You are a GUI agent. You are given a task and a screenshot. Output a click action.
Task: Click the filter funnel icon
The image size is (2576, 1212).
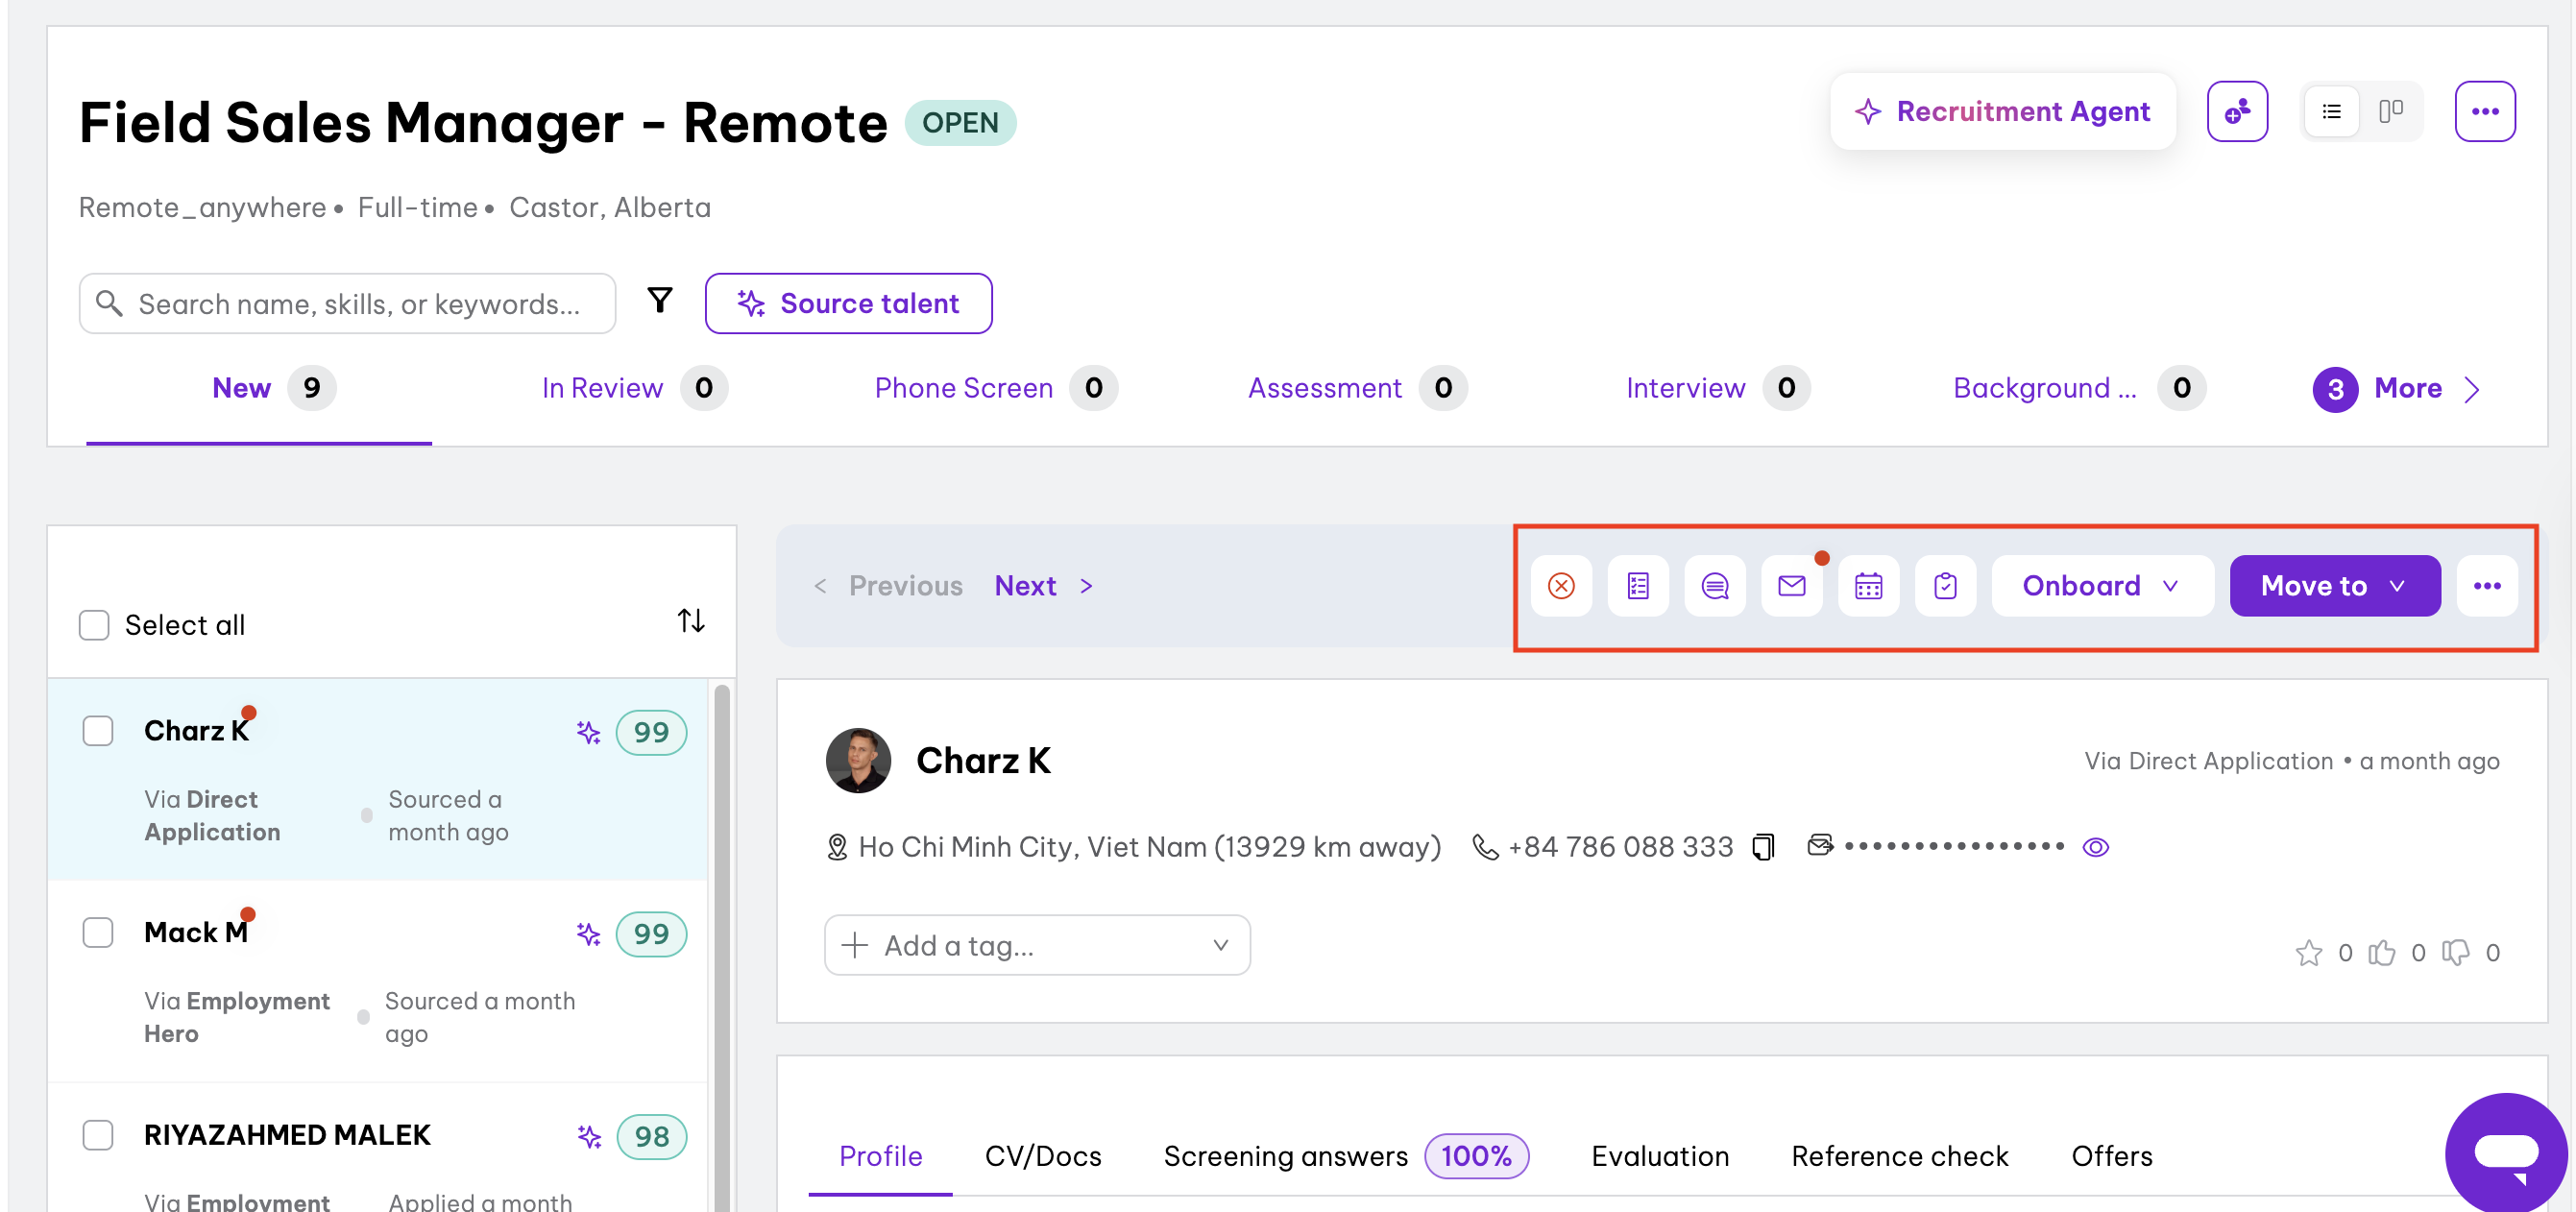660,300
